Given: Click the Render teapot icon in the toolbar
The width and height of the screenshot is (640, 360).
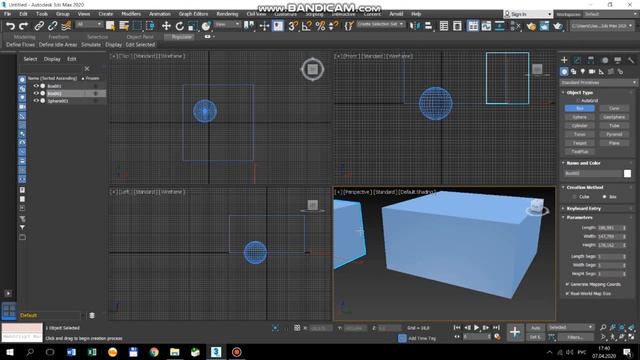Looking at the screenshot, I should click(558, 26).
